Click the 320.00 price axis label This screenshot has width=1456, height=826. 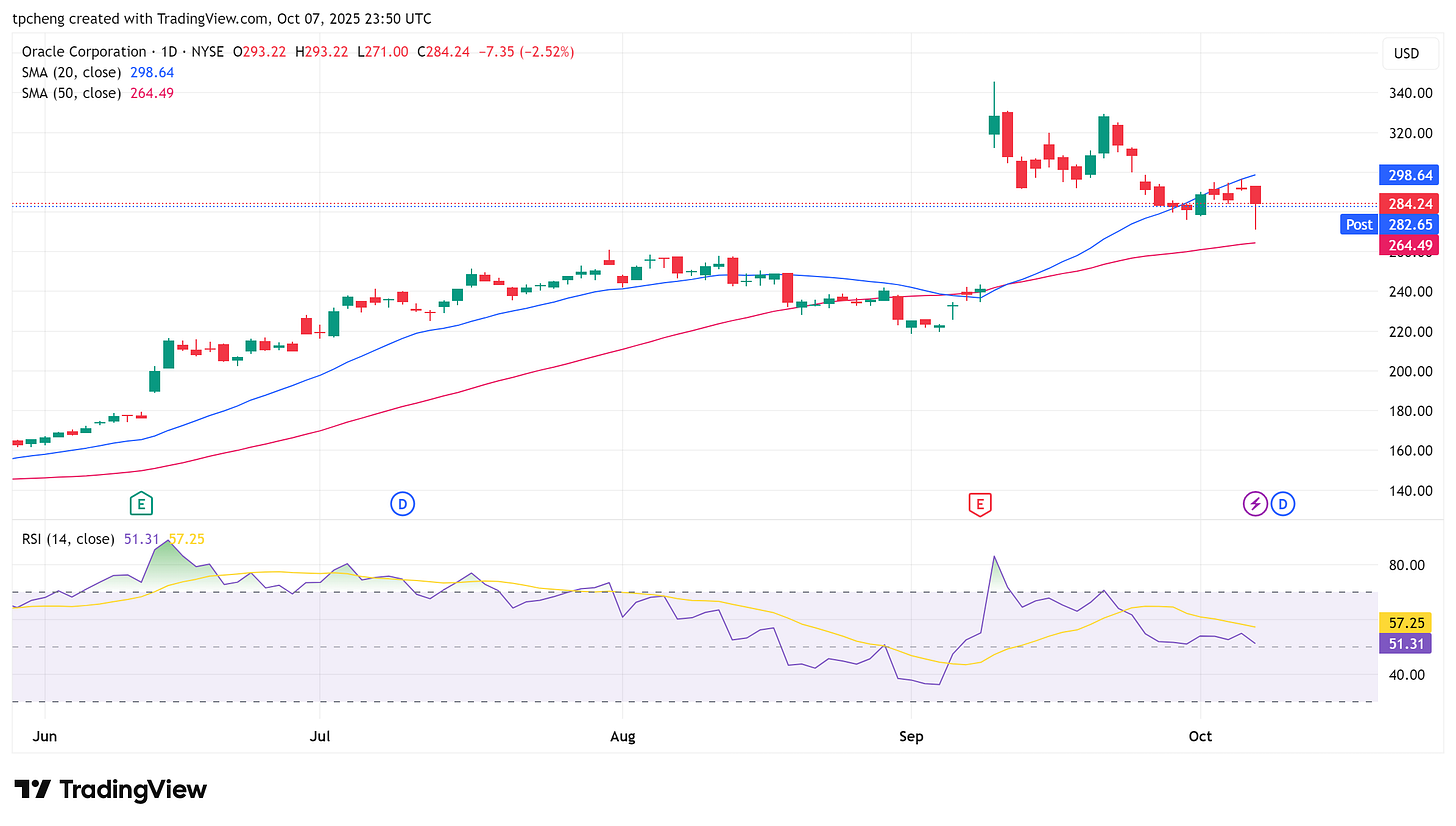pyautogui.click(x=1409, y=133)
